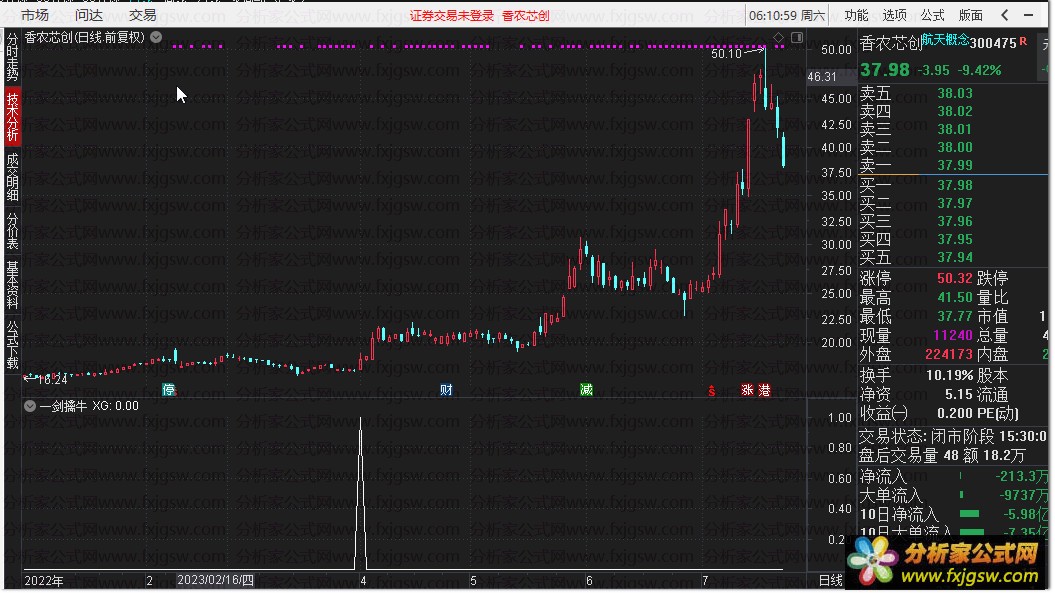Click the 日线 period selector
This screenshot has height=593, width=1055.
pos(830,580)
